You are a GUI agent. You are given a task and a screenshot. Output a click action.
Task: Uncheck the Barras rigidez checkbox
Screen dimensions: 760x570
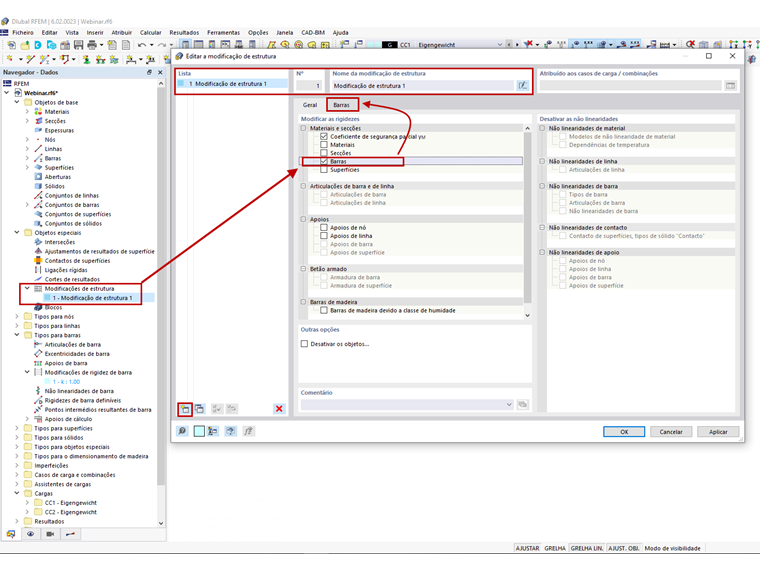click(324, 161)
